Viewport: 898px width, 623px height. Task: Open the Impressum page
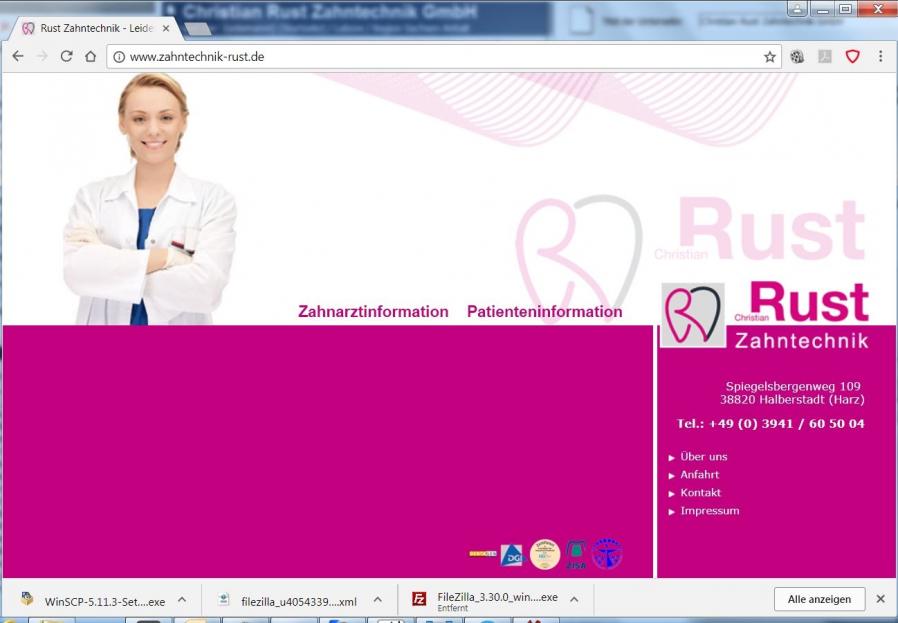710,511
